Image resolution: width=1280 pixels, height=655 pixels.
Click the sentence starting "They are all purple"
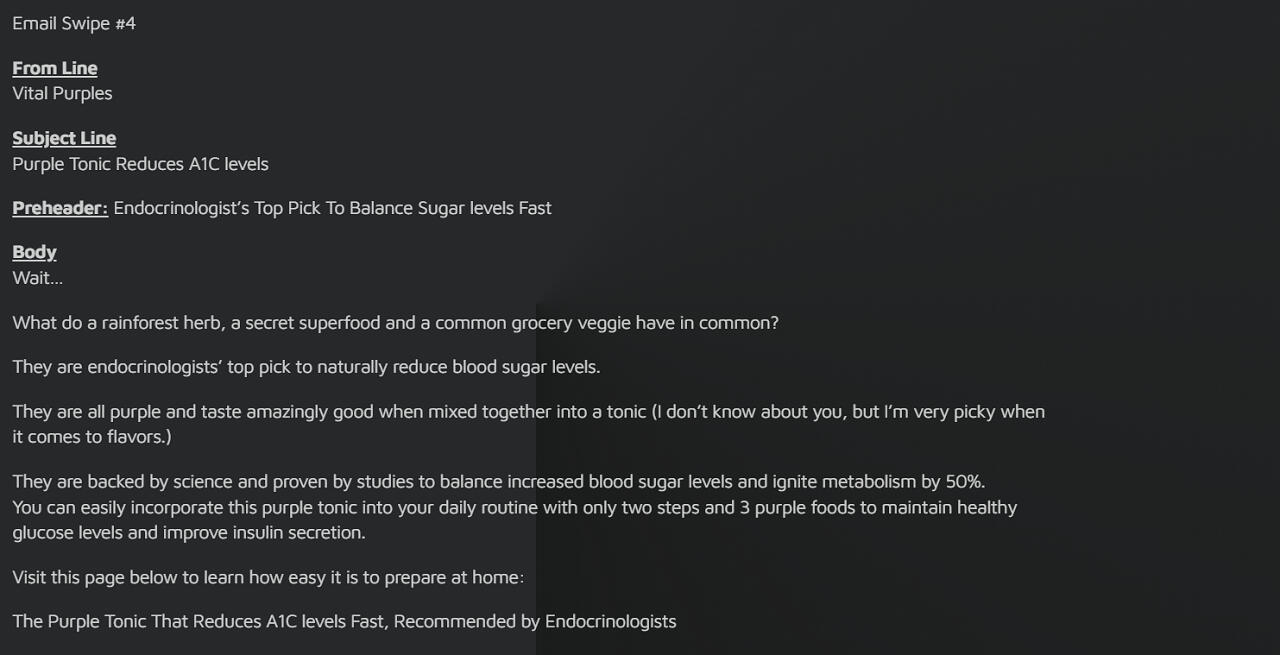[528, 412]
